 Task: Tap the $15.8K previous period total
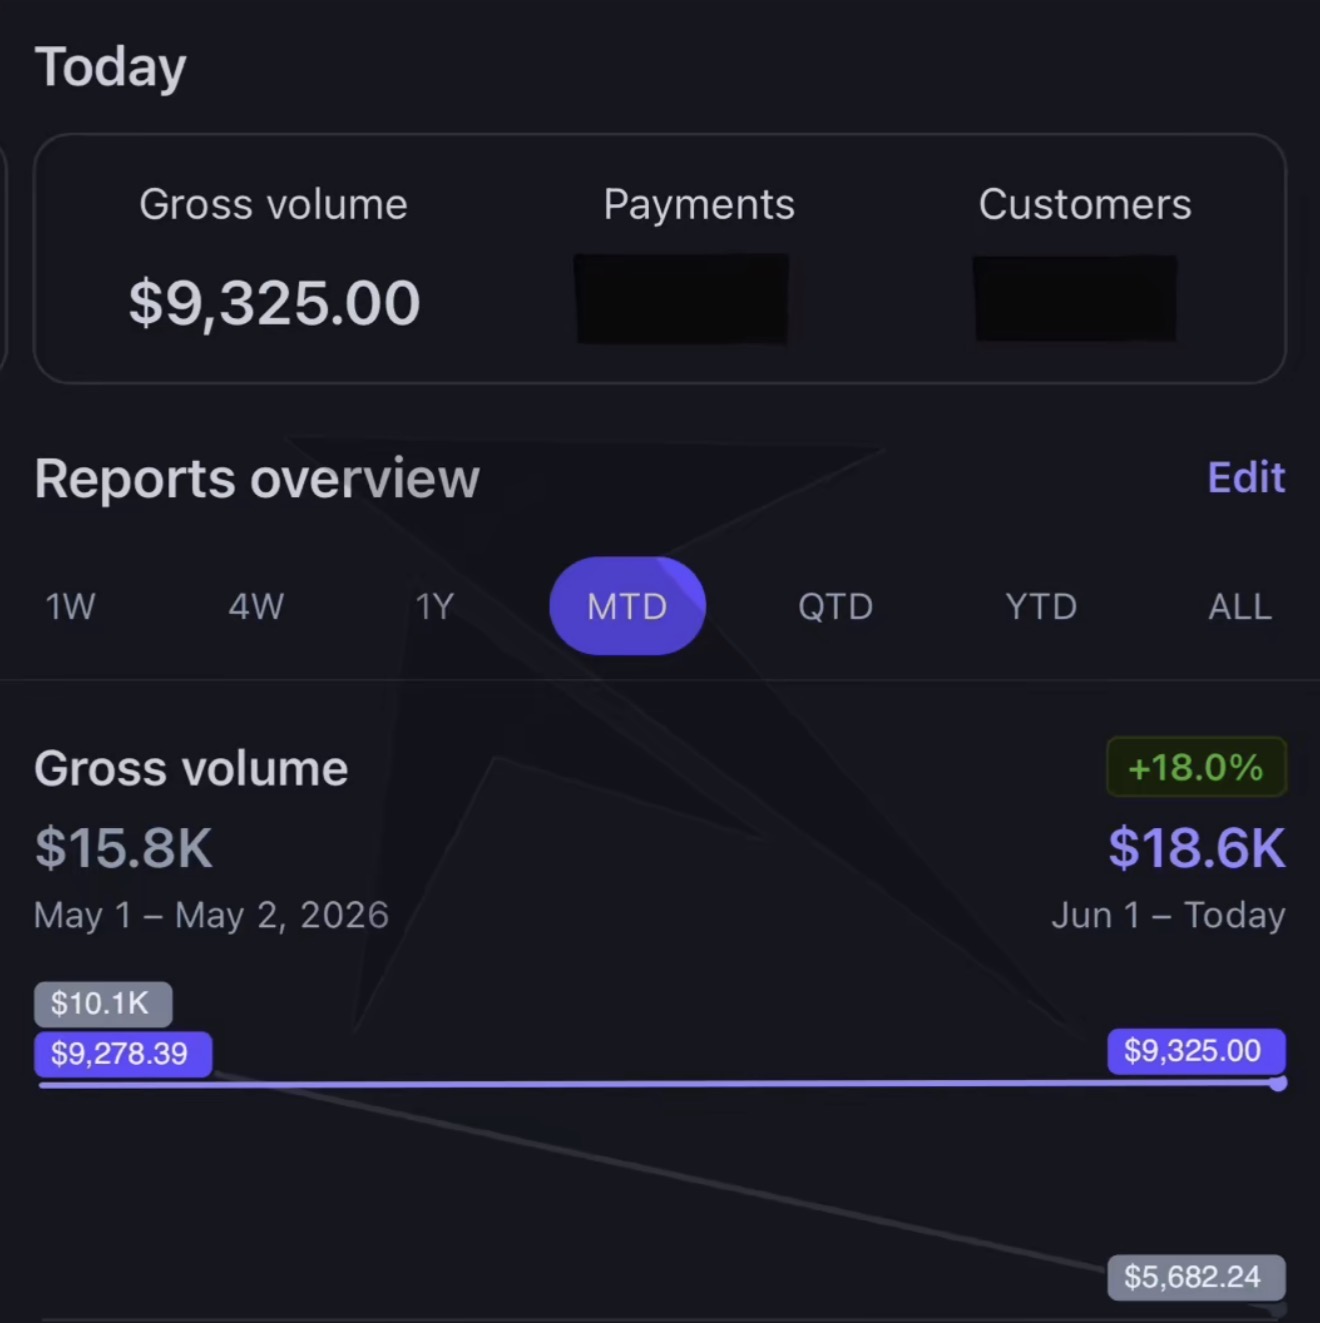(124, 848)
